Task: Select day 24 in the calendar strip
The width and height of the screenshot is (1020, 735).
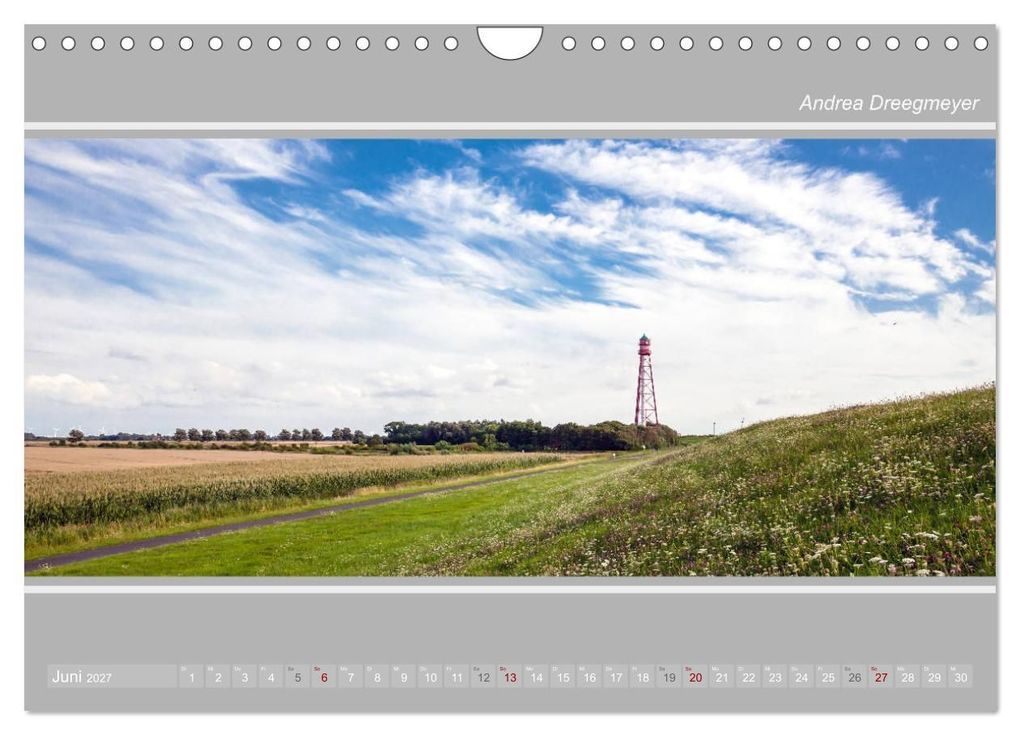Action: click(x=801, y=676)
